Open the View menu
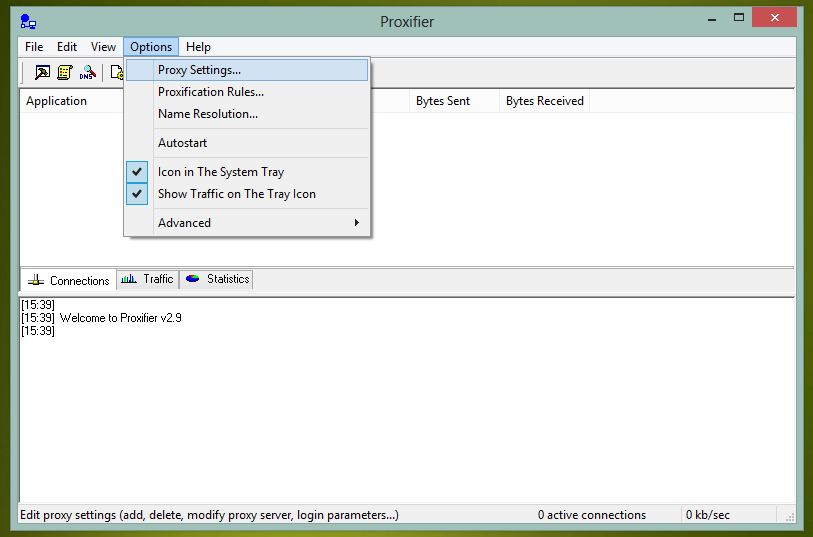Screen dimensions: 813x537 click(103, 47)
